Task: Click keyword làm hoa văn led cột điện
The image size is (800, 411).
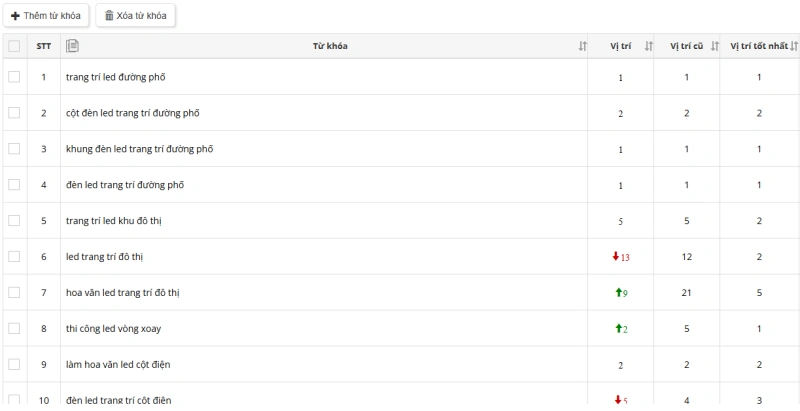Action: [118, 365]
